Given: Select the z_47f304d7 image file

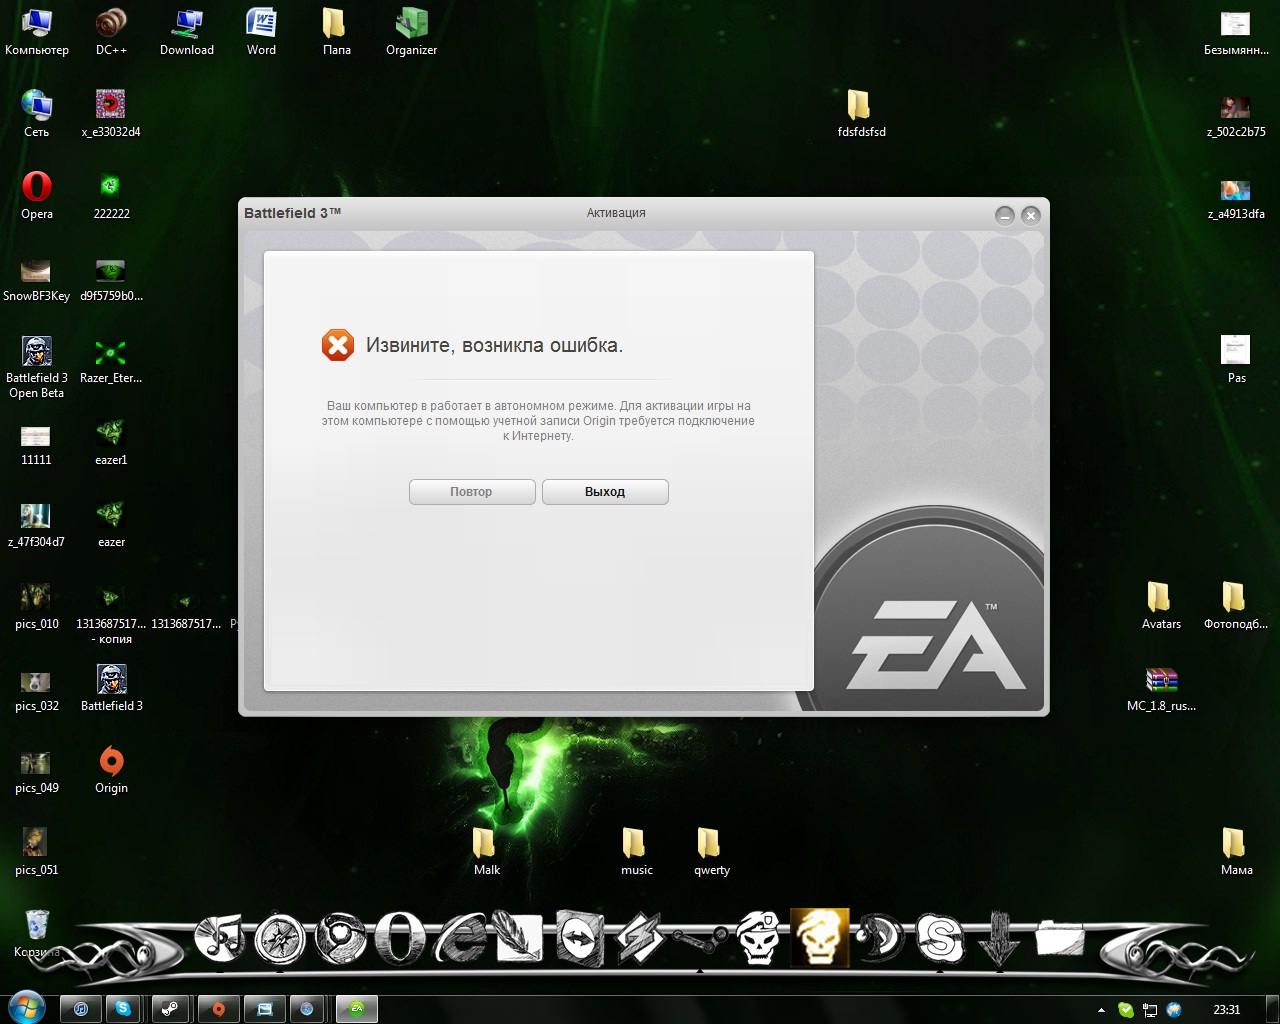Looking at the screenshot, I should coord(36,524).
